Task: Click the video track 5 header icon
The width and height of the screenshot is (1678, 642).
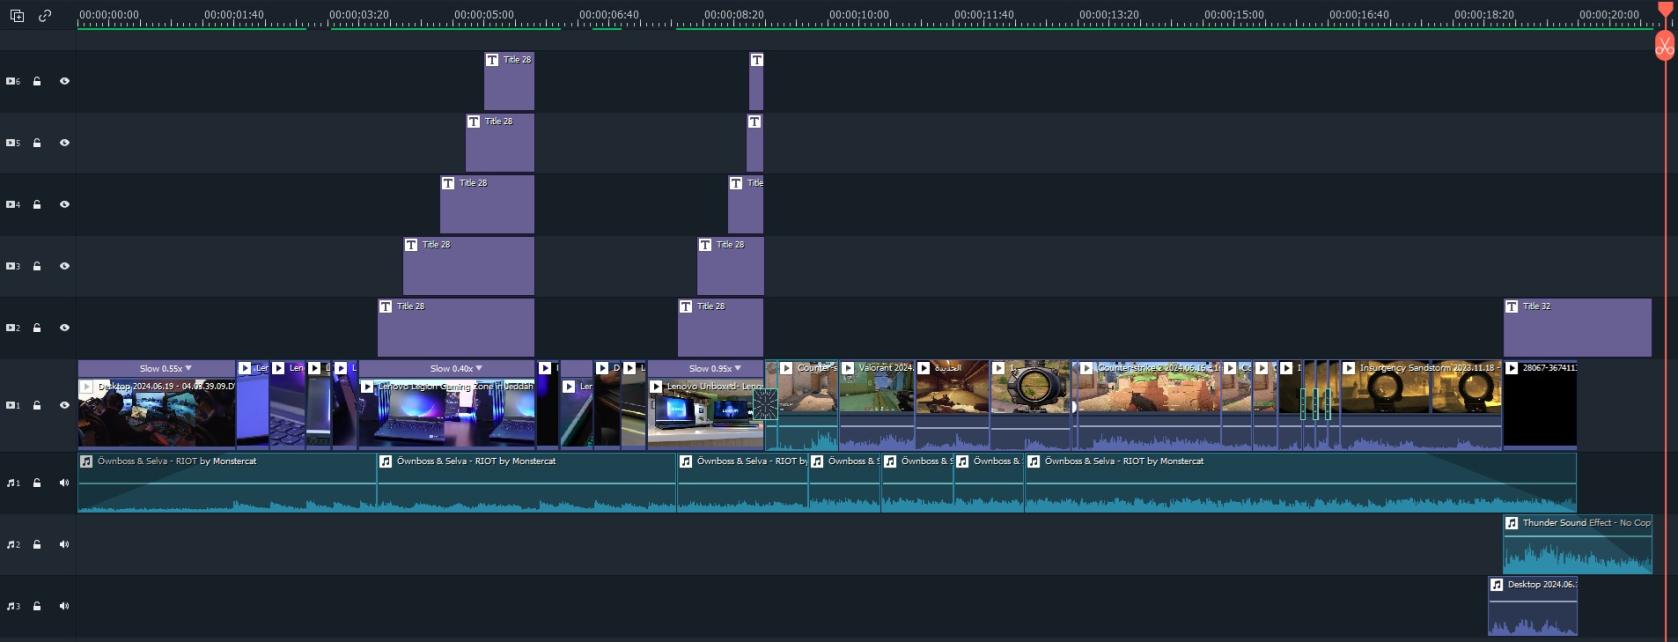Action: click(x=13, y=143)
